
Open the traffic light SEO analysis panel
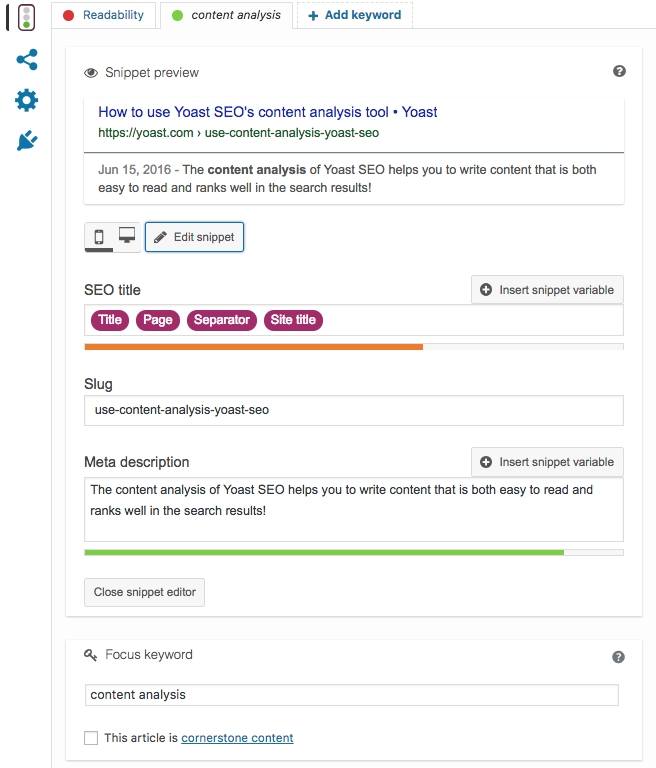point(26,18)
